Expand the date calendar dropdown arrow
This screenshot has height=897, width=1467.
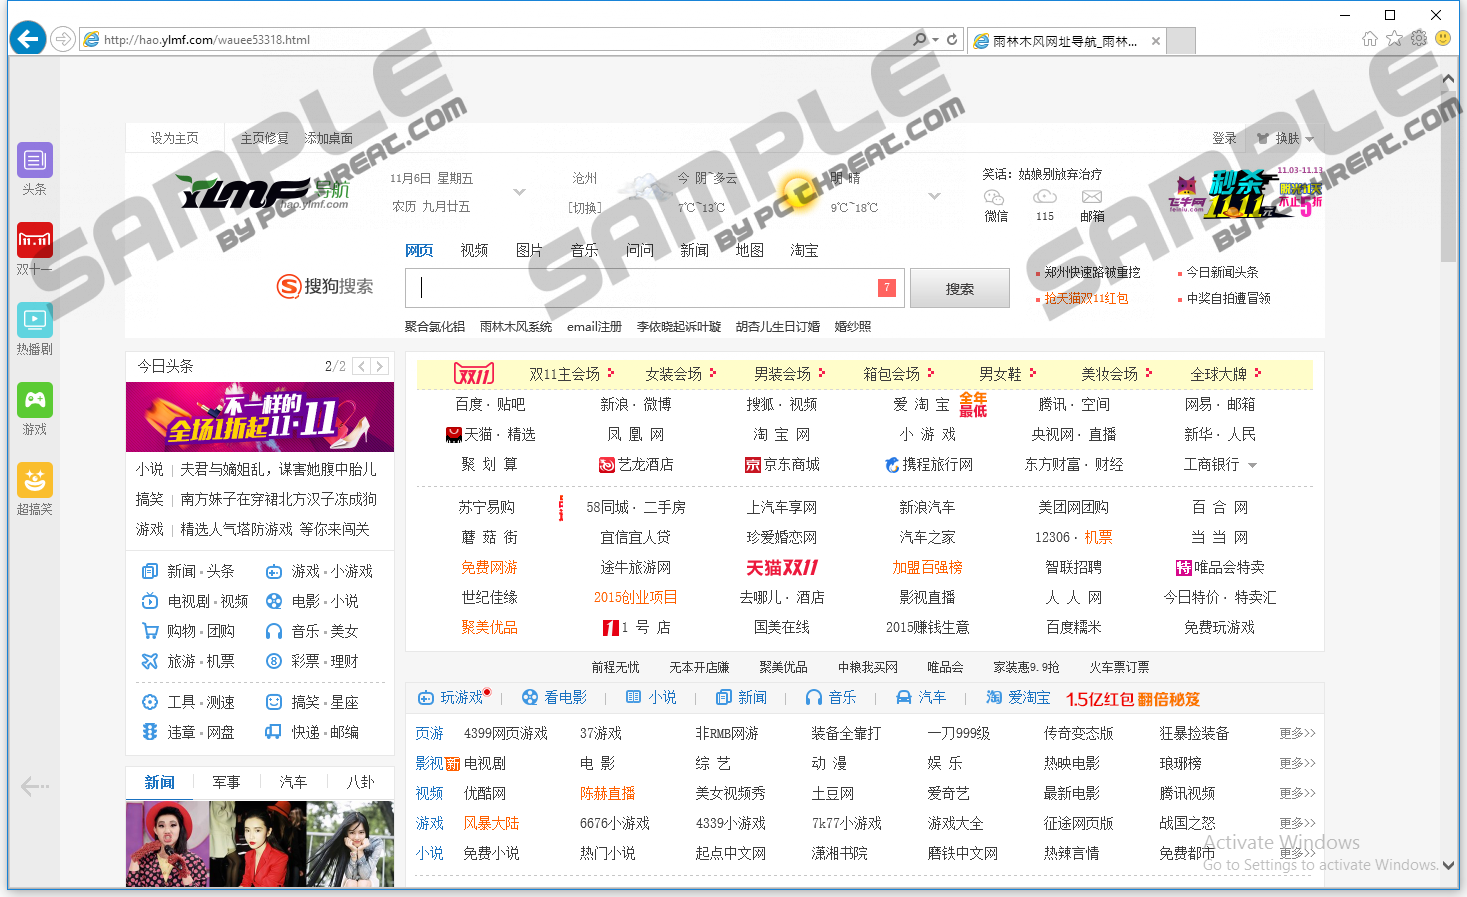click(519, 192)
